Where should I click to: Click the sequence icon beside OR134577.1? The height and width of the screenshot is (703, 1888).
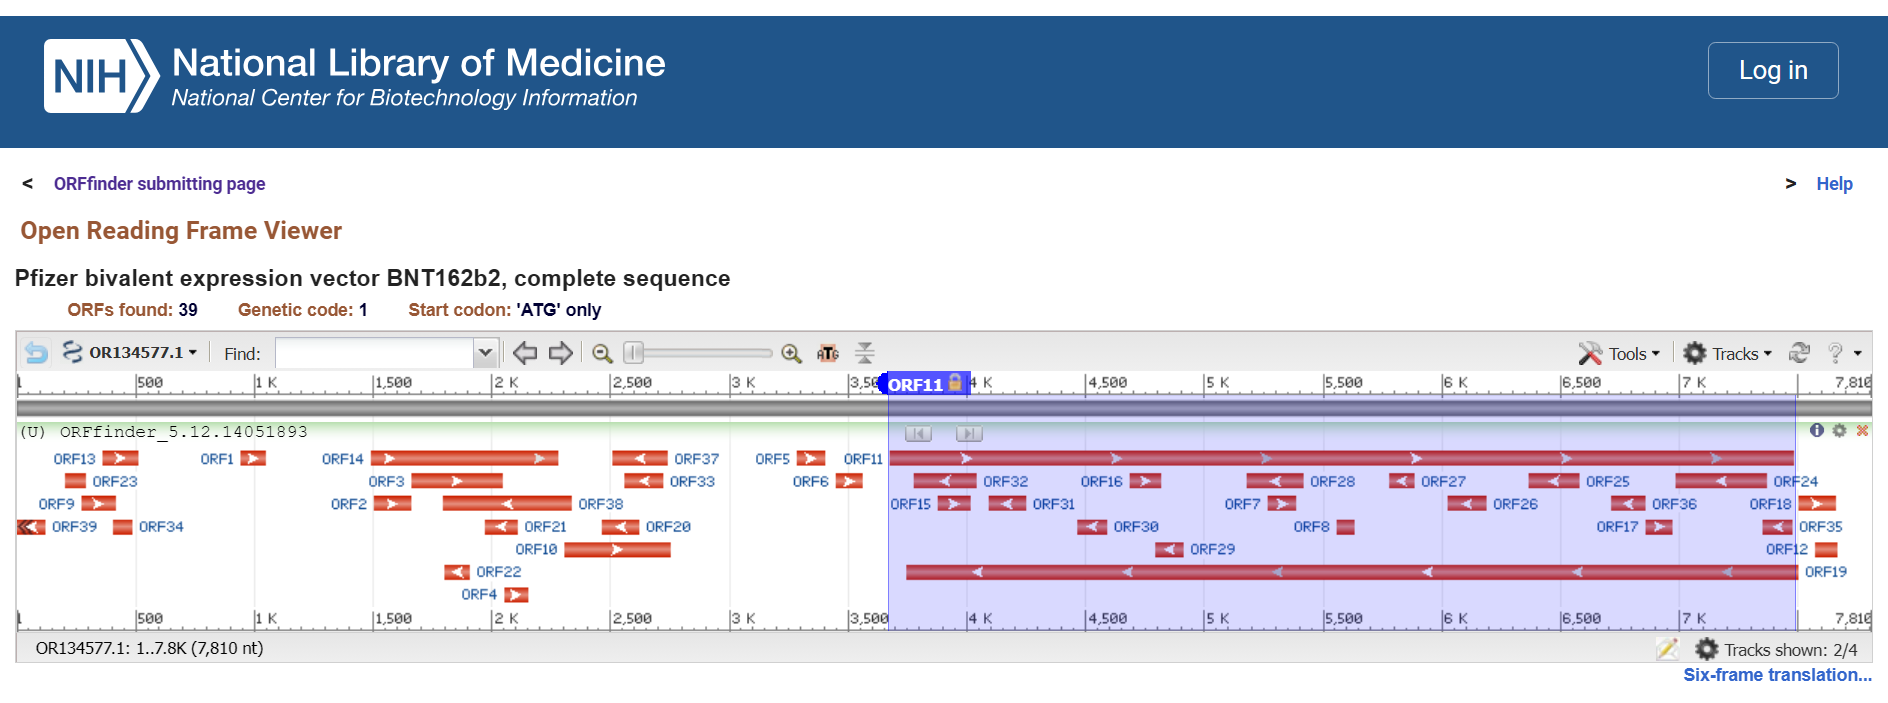[x=72, y=352]
